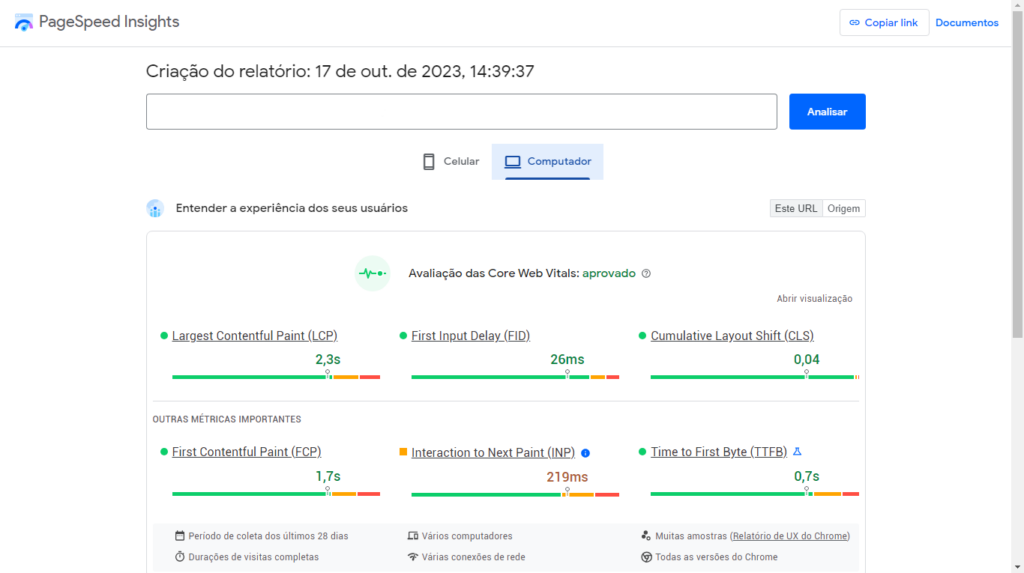Open Interaction to Next Paint (INP) link
Screen dimensions: 1024x573
click(x=493, y=453)
